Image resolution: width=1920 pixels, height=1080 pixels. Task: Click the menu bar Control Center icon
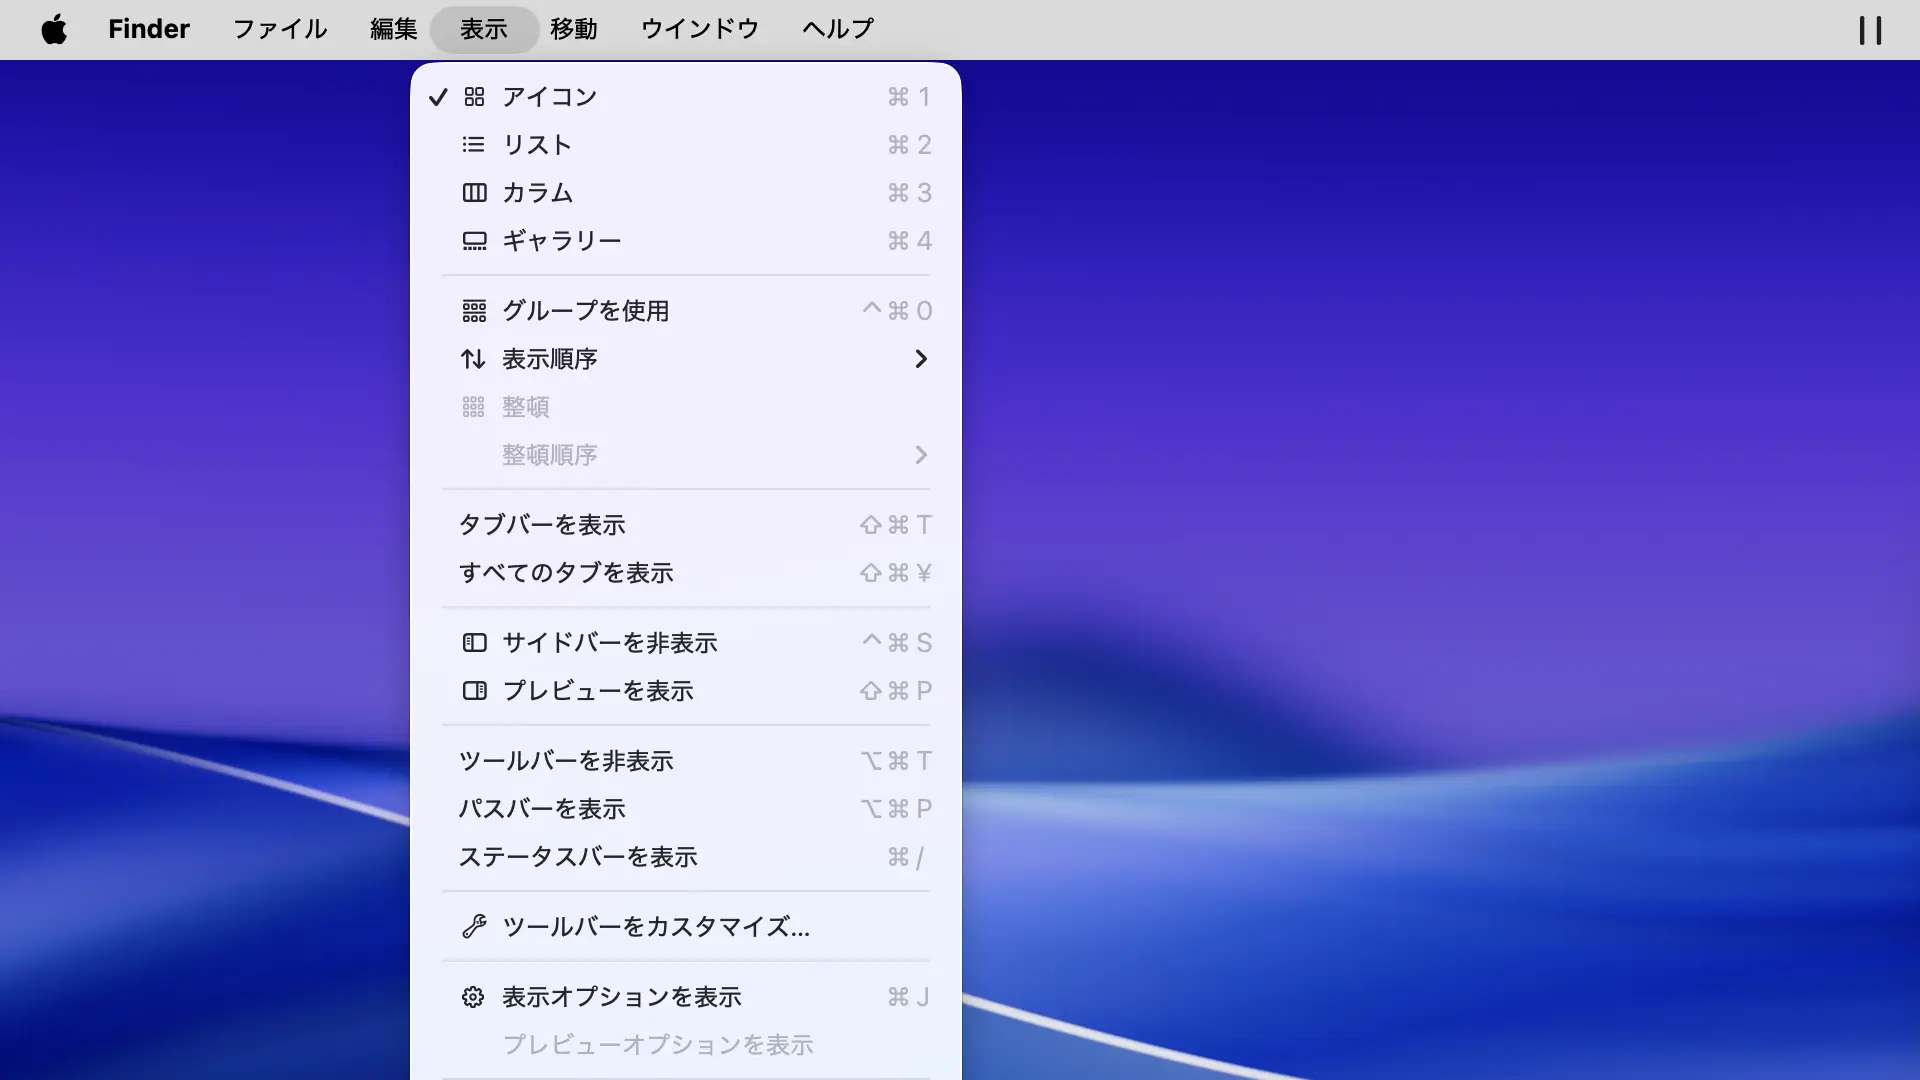click(1870, 30)
